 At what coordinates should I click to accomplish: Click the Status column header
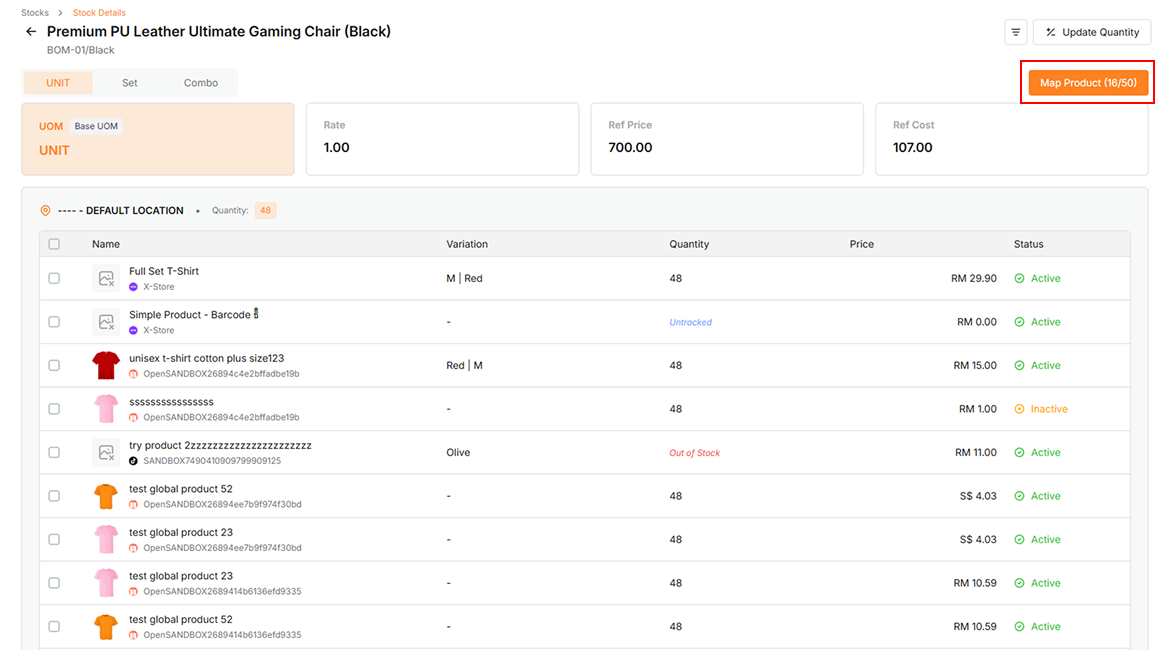pos(1028,244)
